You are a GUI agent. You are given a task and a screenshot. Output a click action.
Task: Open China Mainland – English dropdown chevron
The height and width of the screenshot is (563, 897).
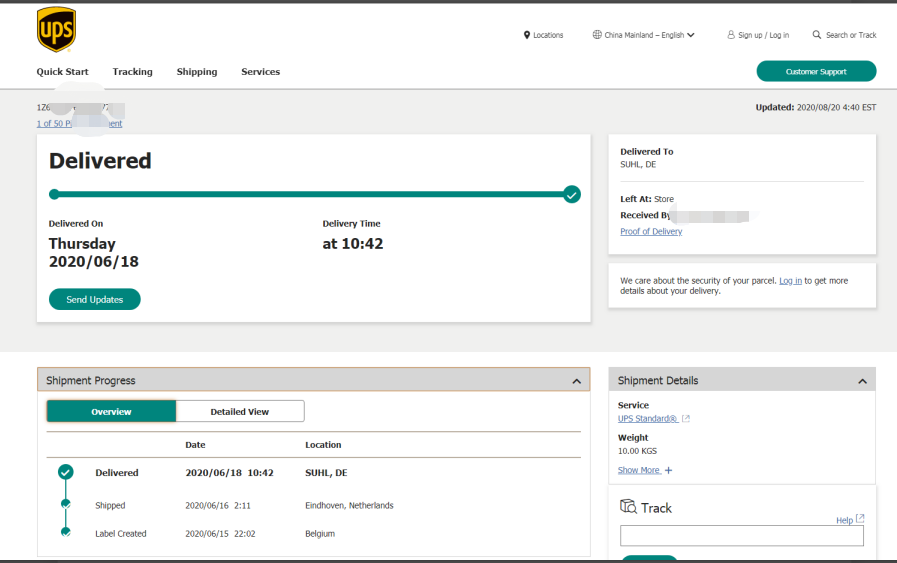tap(691, 35)
